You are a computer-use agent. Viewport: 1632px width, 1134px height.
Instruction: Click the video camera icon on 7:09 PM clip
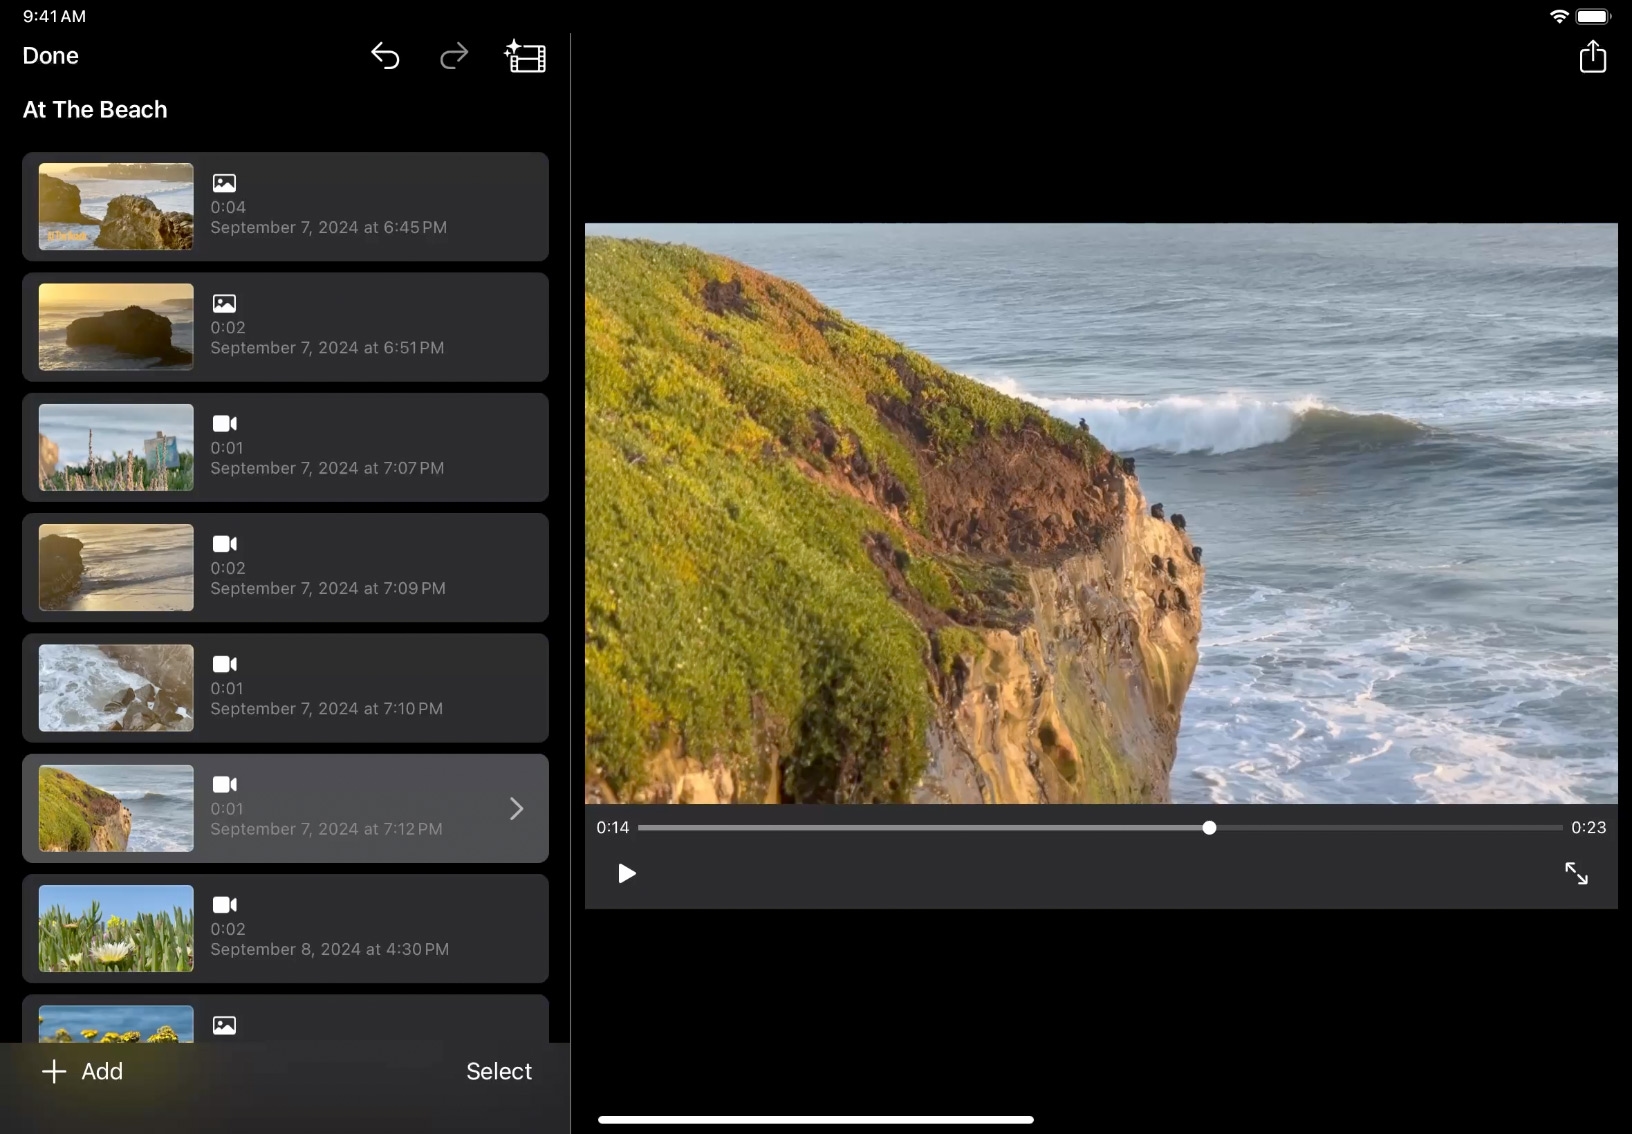coord(224,544)
